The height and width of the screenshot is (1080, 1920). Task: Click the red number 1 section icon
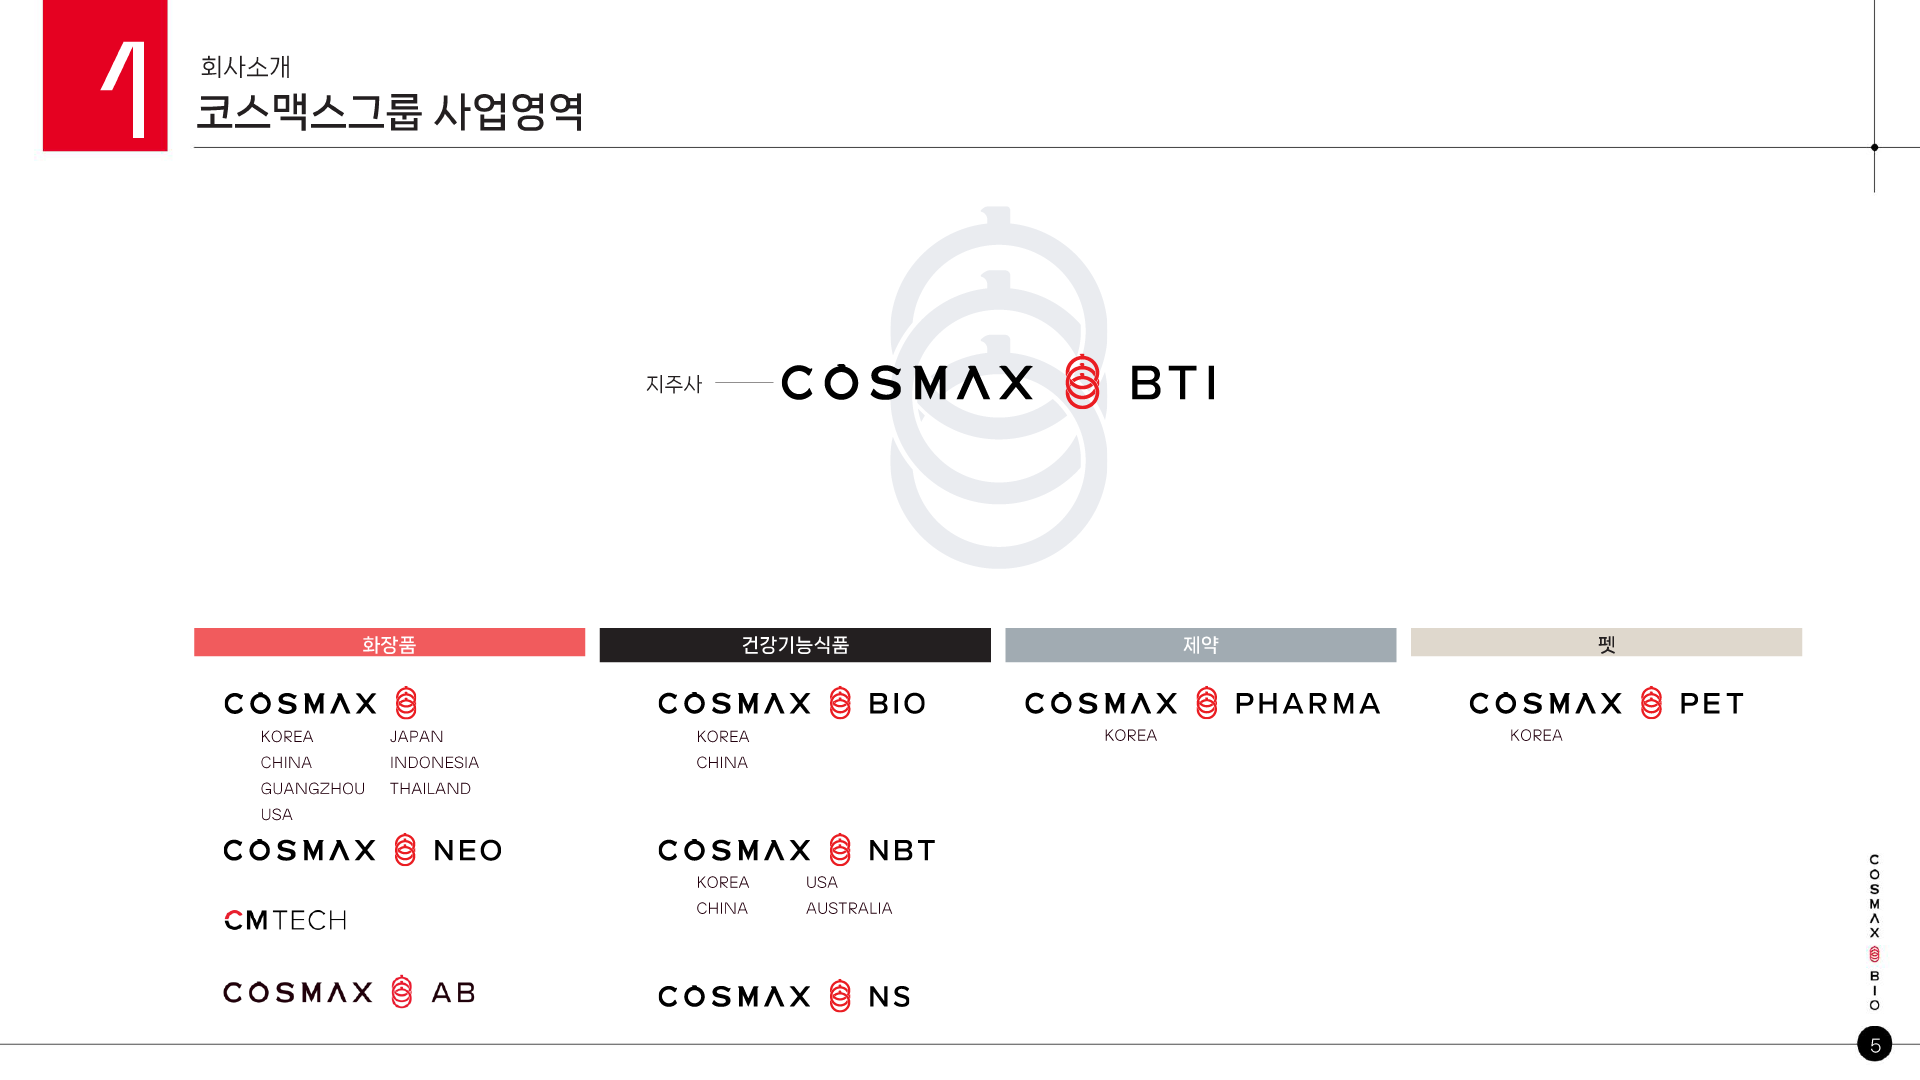(x=105, y=76)
